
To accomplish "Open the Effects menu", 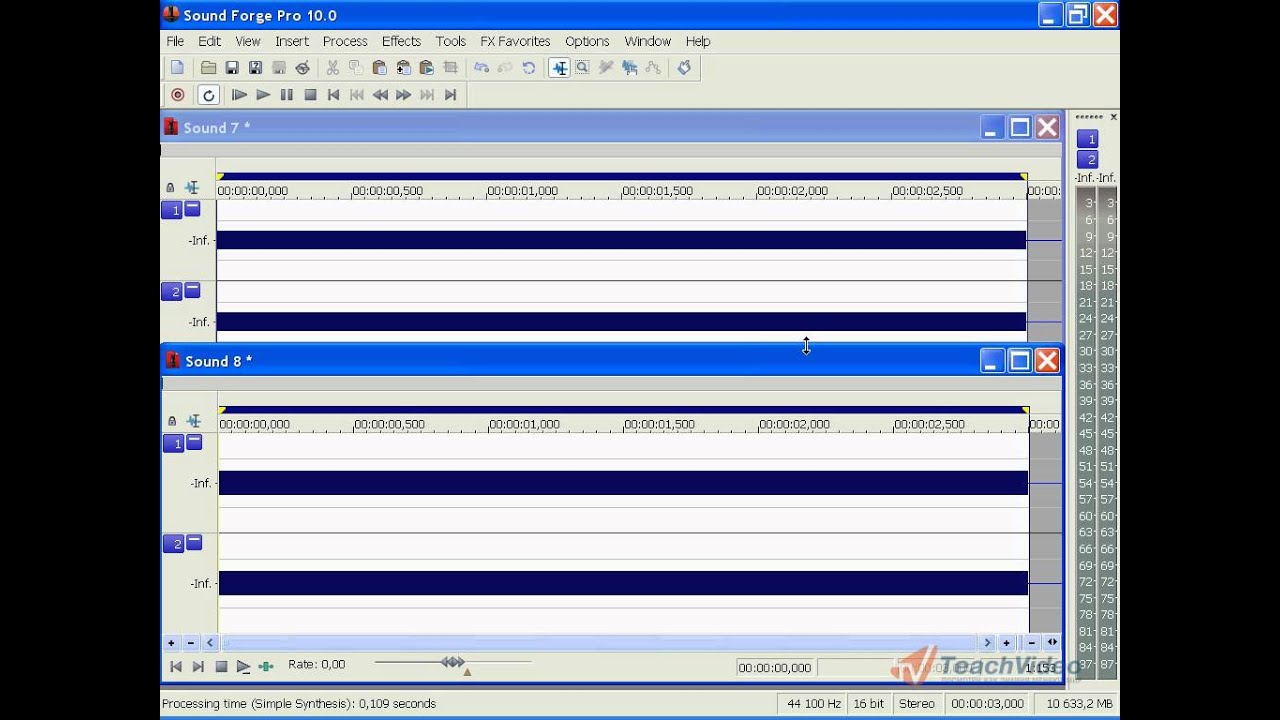I will coord(401,41).
